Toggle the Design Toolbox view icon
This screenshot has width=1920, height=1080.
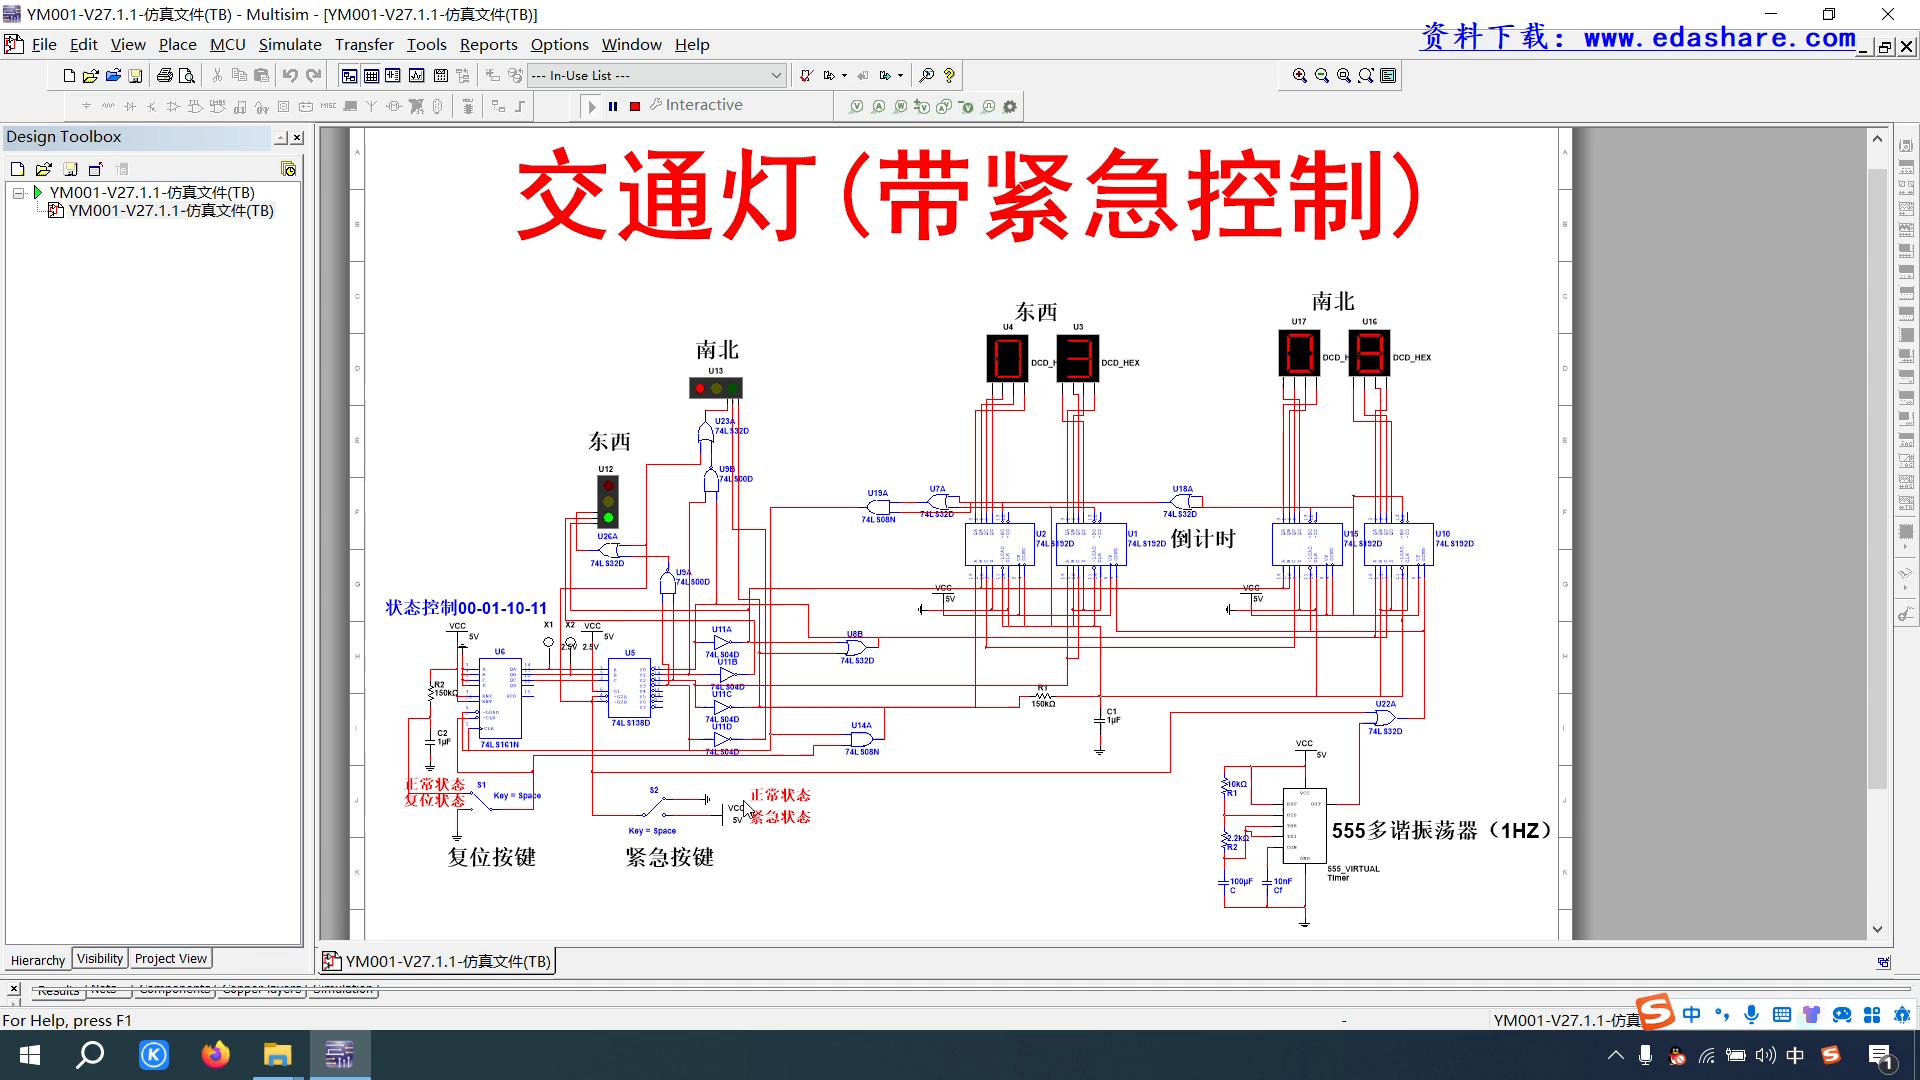click(349, 75)
